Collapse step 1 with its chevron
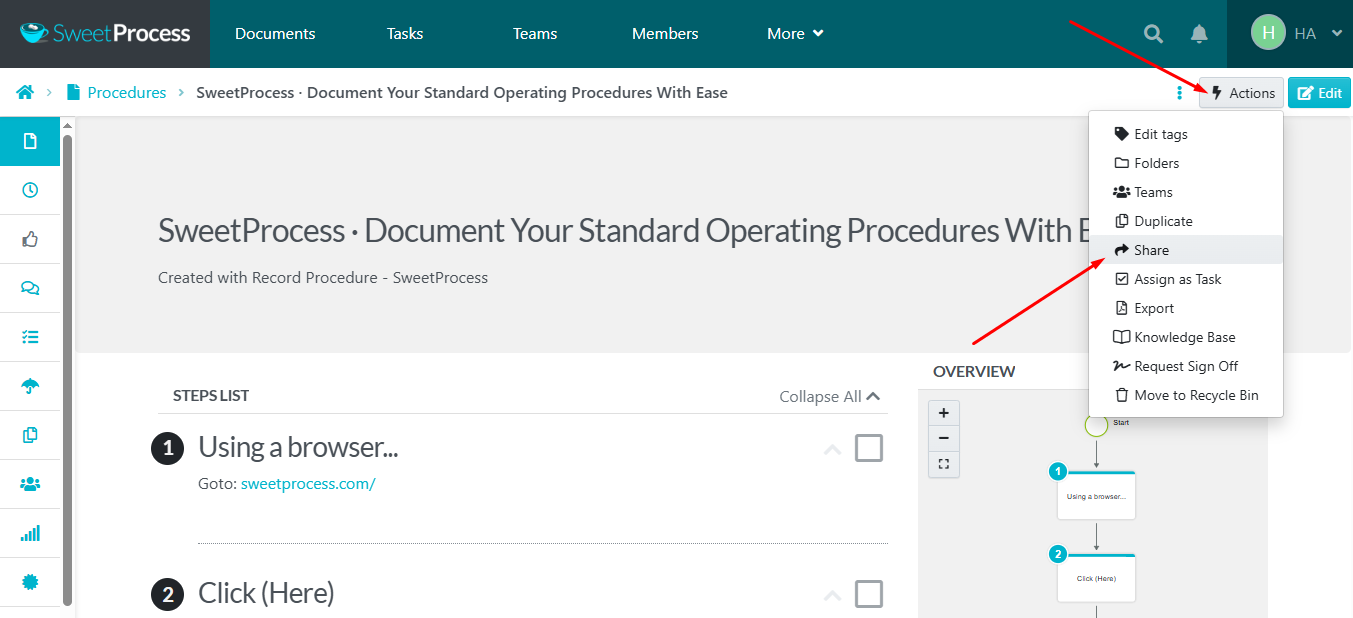Image resolution: width=1353 pixels, height=618 pixels. click(x=832, y=450)
